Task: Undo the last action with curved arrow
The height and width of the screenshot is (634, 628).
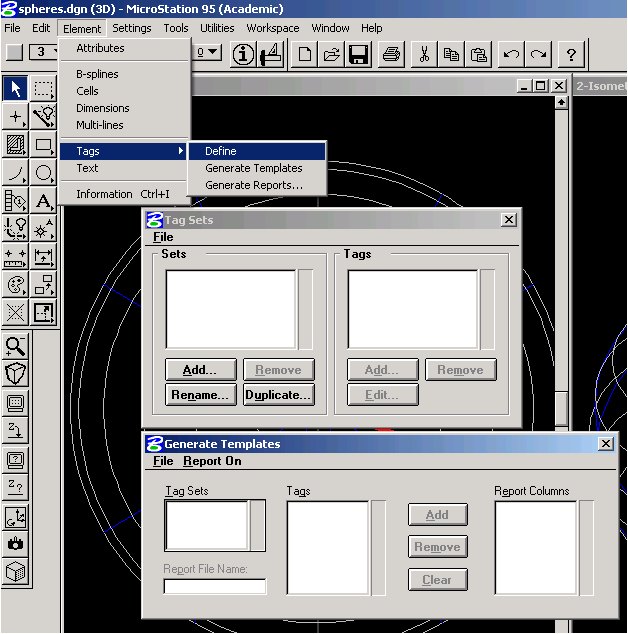Action: [511, 54]
